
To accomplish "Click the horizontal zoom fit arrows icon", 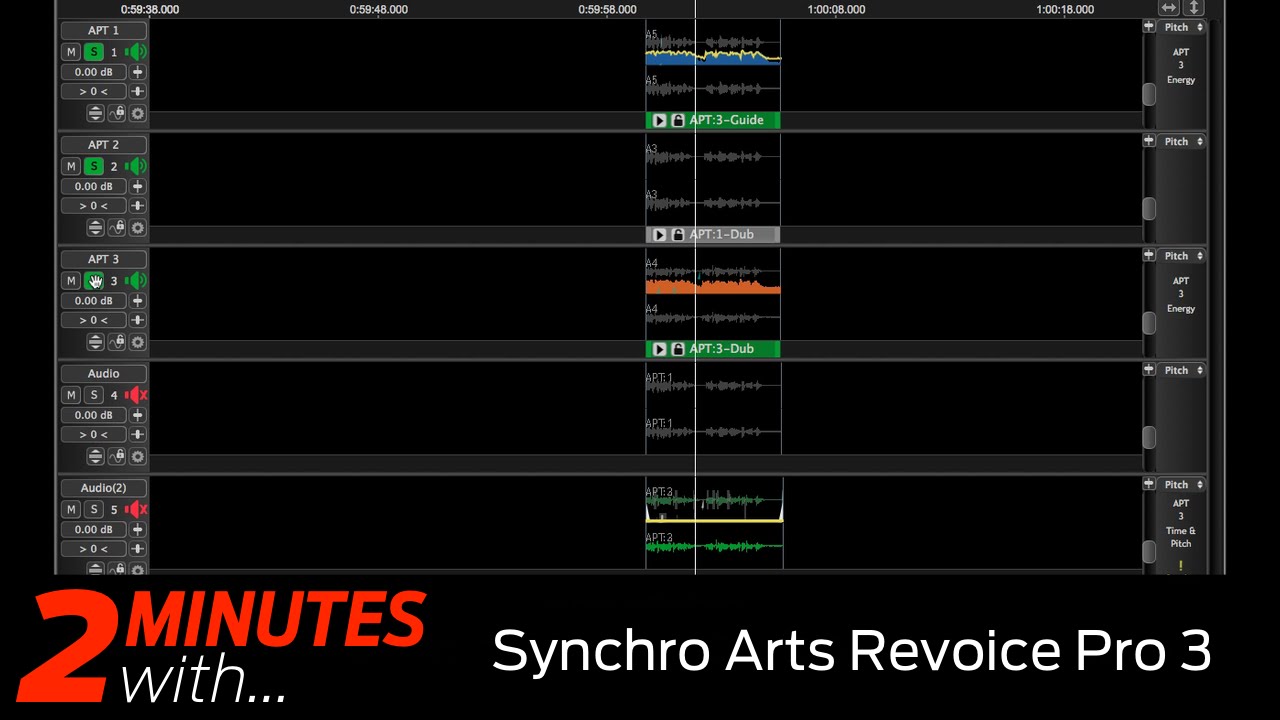I will (1168, 8).
